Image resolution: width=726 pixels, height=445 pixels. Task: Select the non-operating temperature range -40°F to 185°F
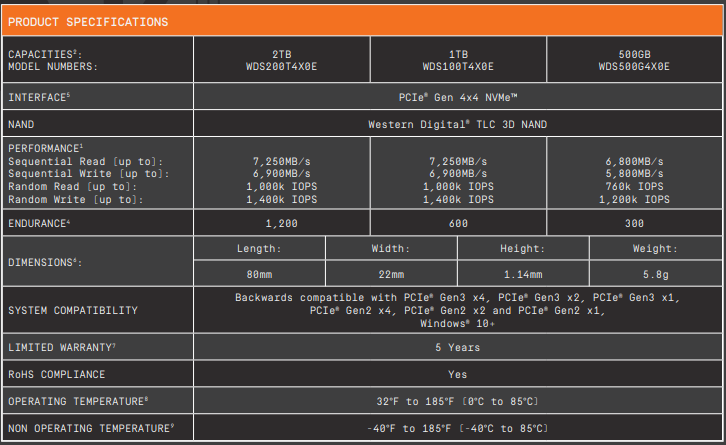coord(457,430)
